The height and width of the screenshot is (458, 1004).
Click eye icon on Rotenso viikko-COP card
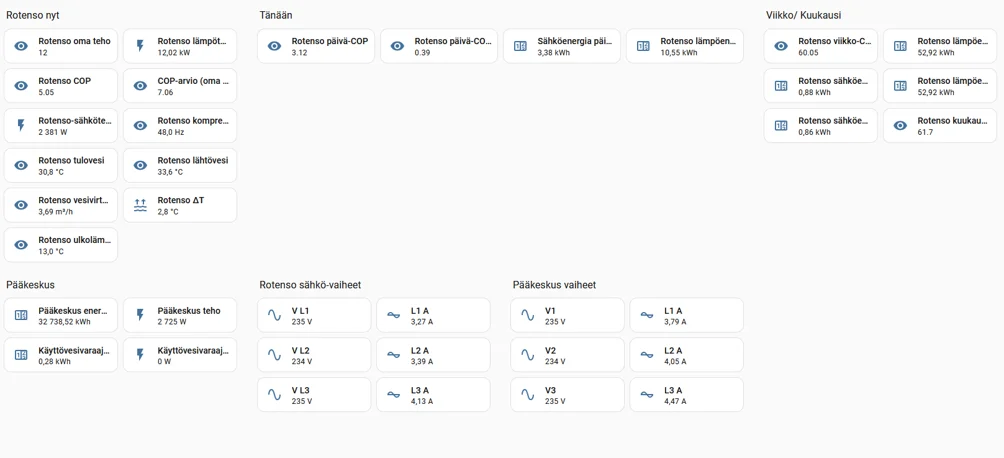point(781,46)
